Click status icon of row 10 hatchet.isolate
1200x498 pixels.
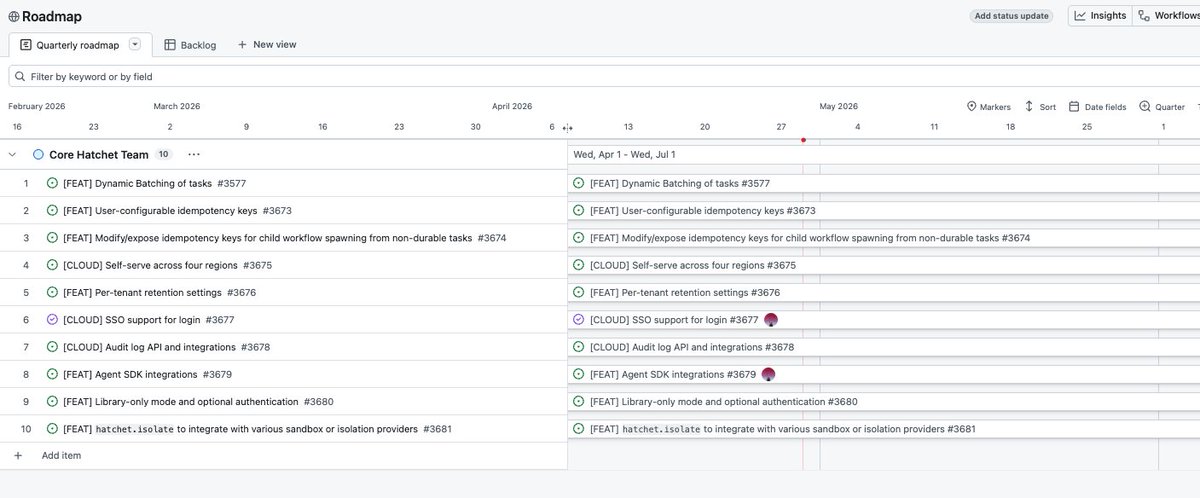[52, 429]
